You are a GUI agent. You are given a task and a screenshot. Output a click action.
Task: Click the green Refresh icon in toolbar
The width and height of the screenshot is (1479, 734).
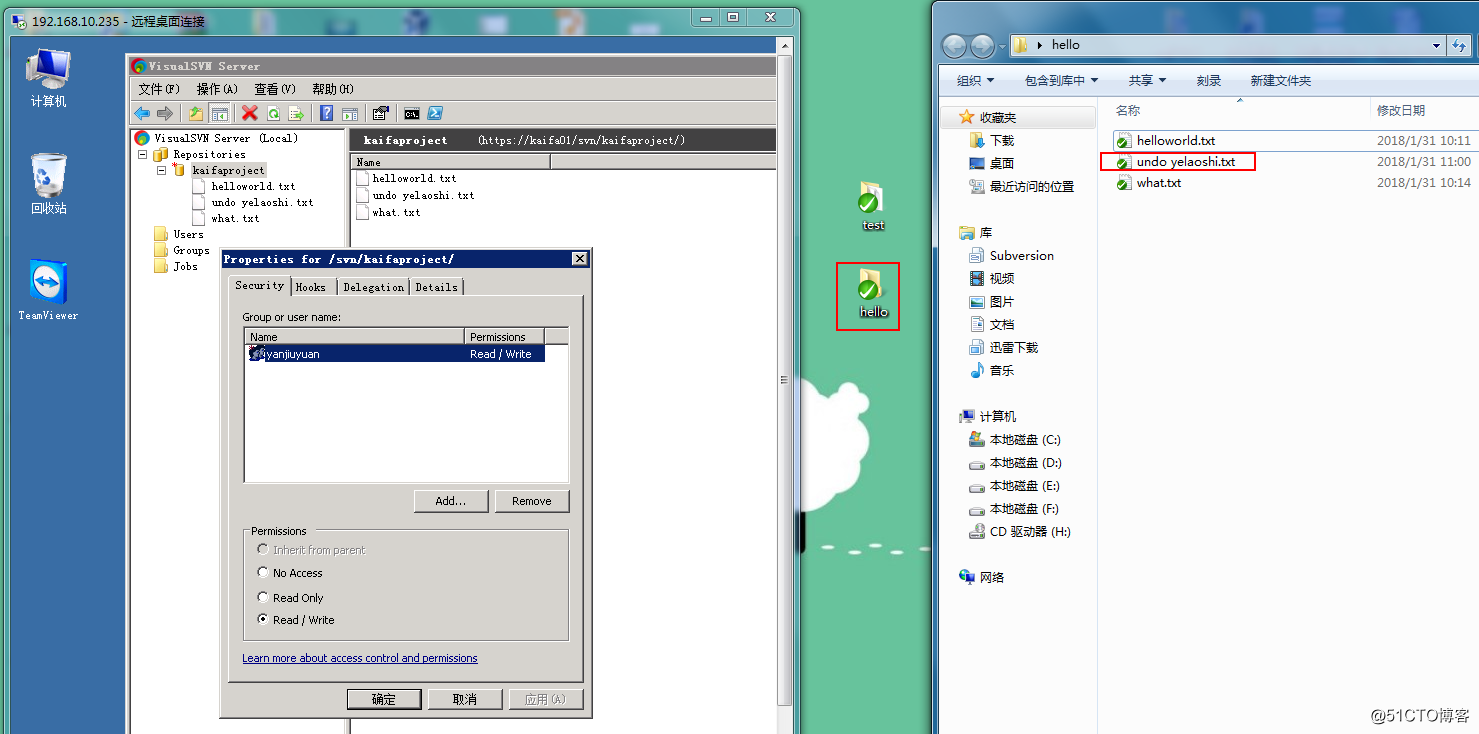273,113
